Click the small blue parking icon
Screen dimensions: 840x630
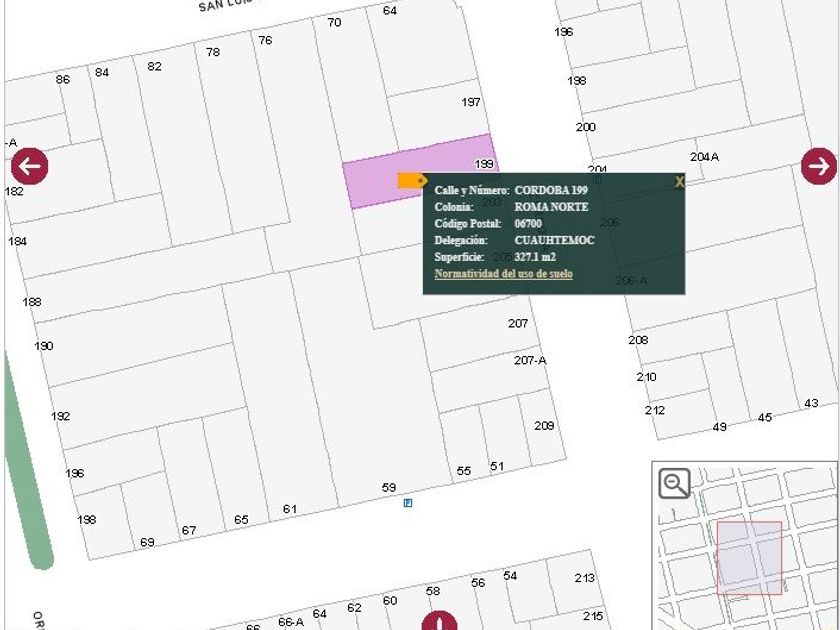(408, 502)
